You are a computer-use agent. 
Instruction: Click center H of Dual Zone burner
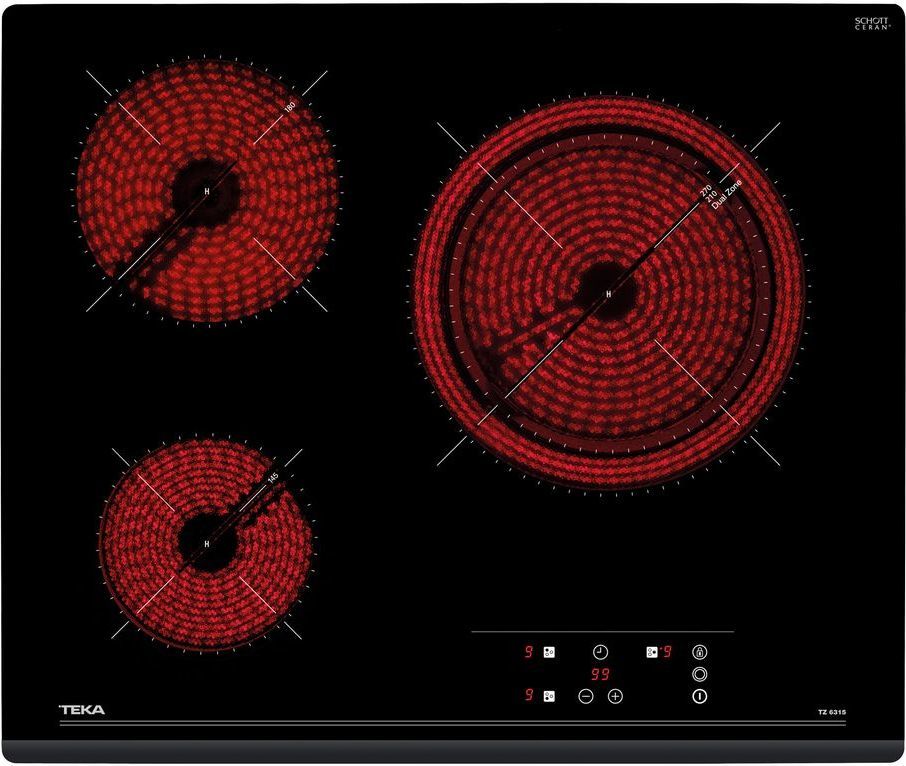coord(608,293)
